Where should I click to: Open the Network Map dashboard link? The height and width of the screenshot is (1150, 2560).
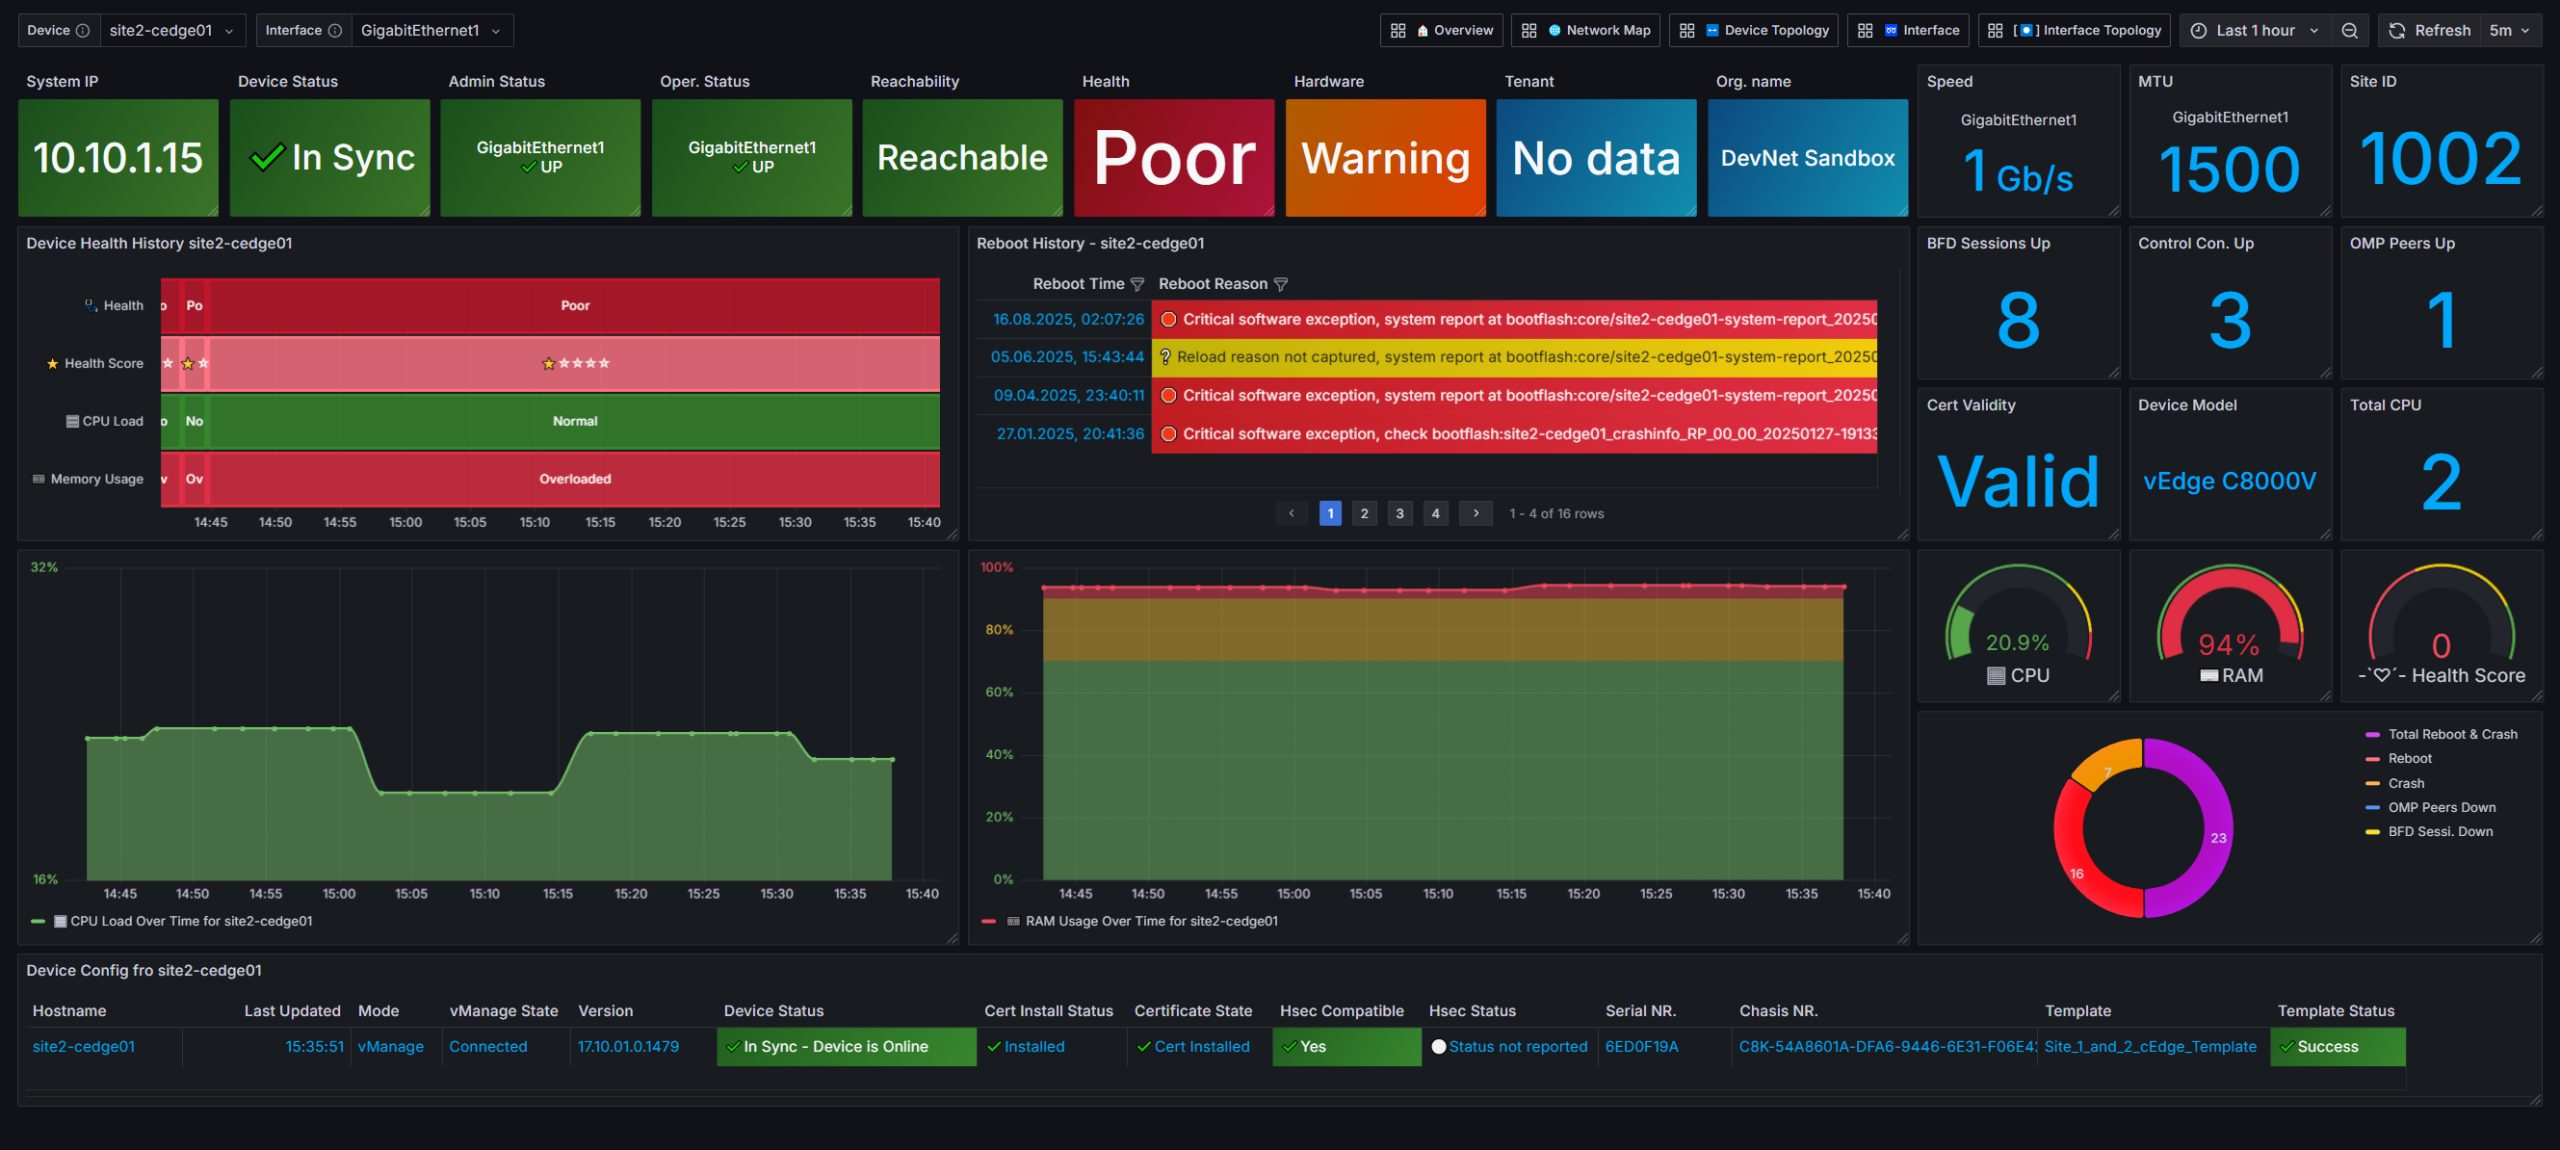click(1586, 30)
